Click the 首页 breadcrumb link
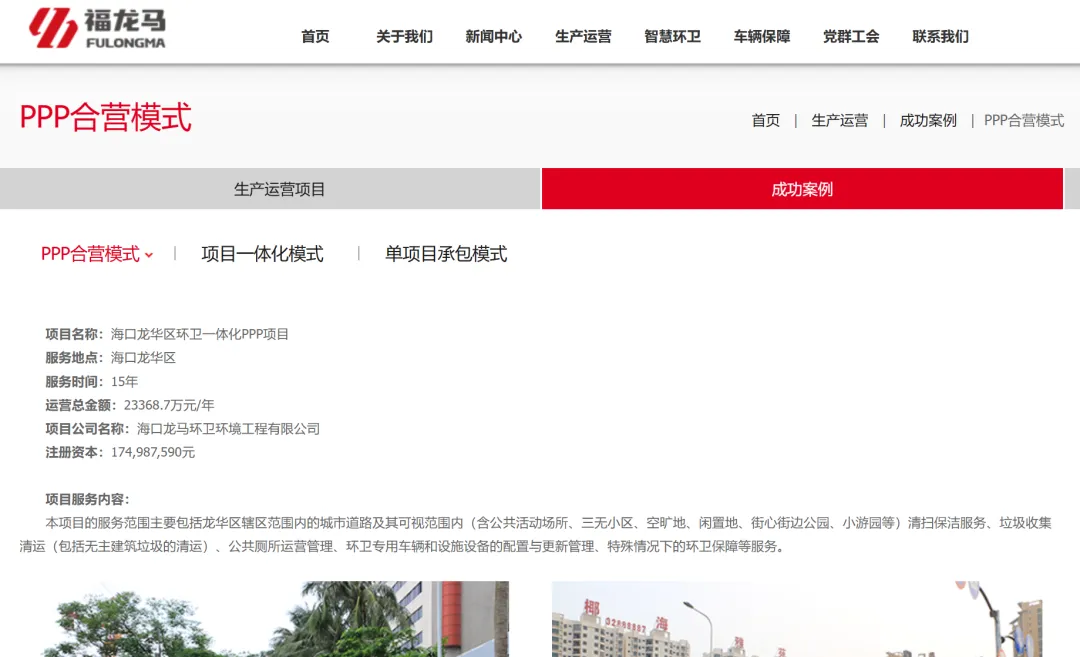The height and width of the screenshot is (657, 1080). point(765,120)
